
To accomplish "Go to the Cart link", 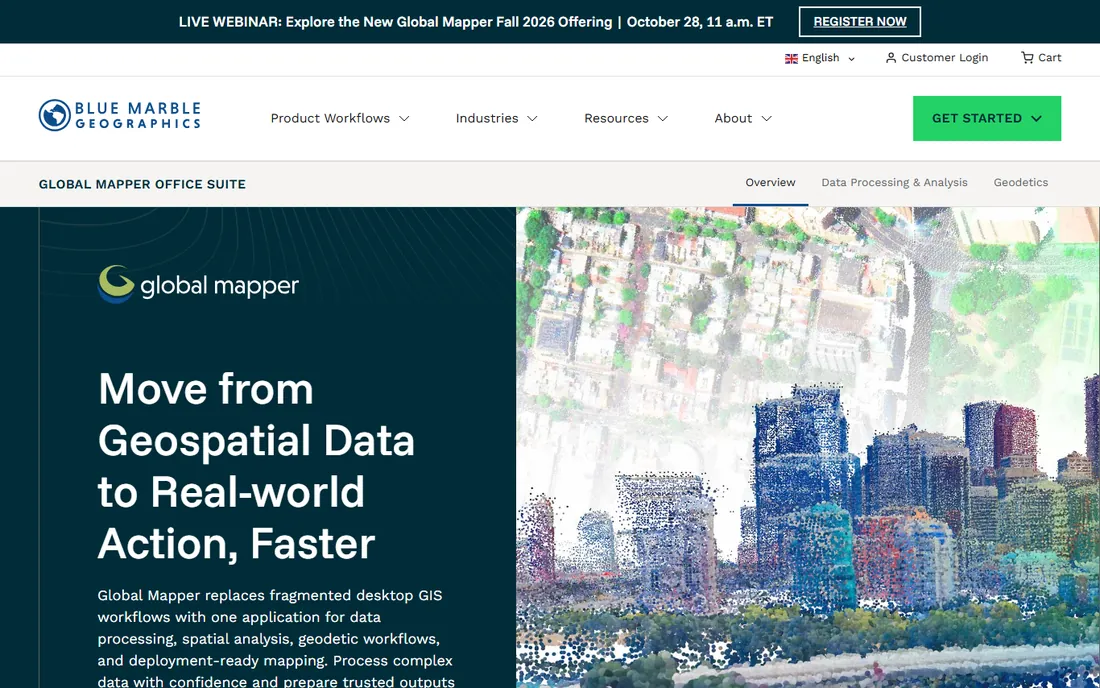I will (1041, 58).
